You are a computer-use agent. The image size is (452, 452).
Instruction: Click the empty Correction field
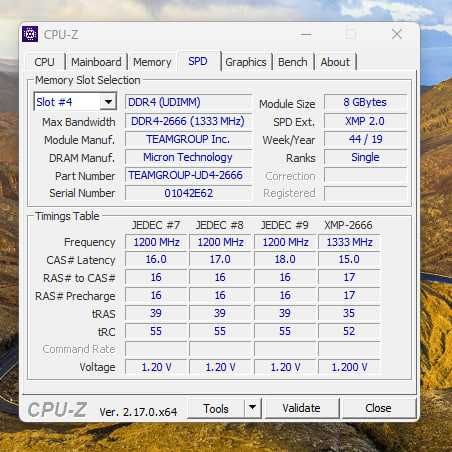click(365, 175)
